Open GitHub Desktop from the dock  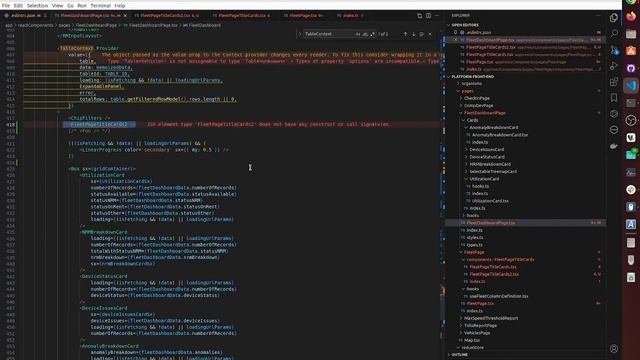coord(631,68)
